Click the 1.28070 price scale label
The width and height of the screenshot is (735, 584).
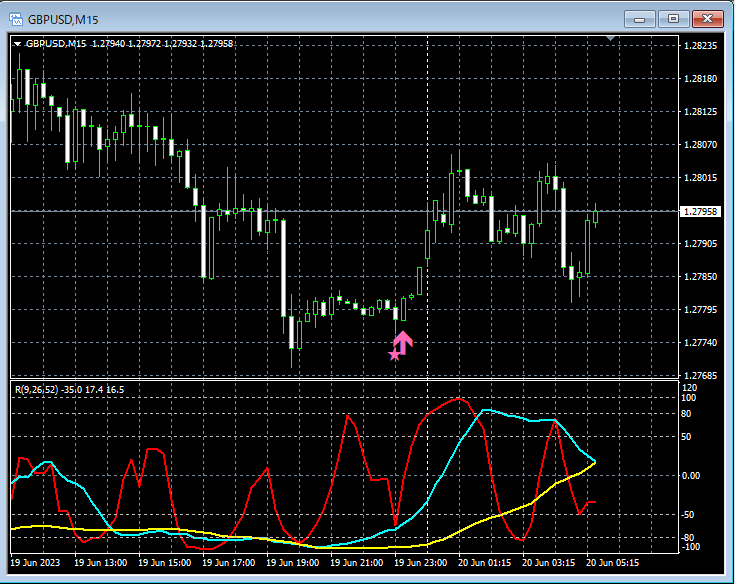(x=700, y=144)
